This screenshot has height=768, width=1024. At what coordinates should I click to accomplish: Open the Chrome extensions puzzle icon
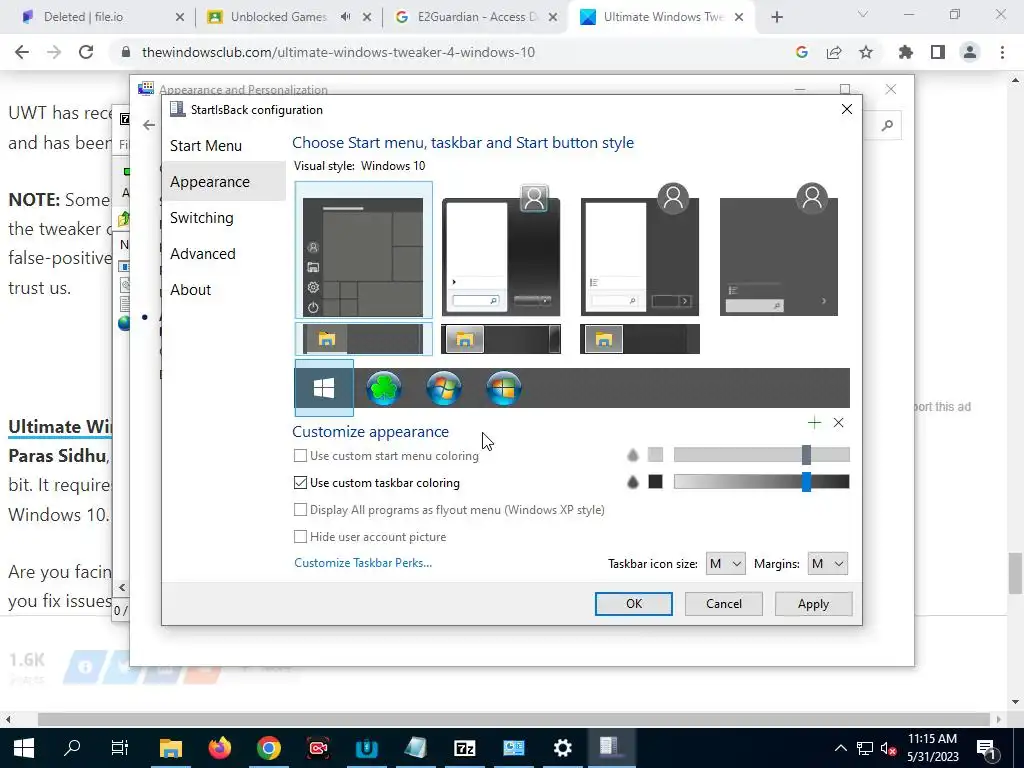905,52
